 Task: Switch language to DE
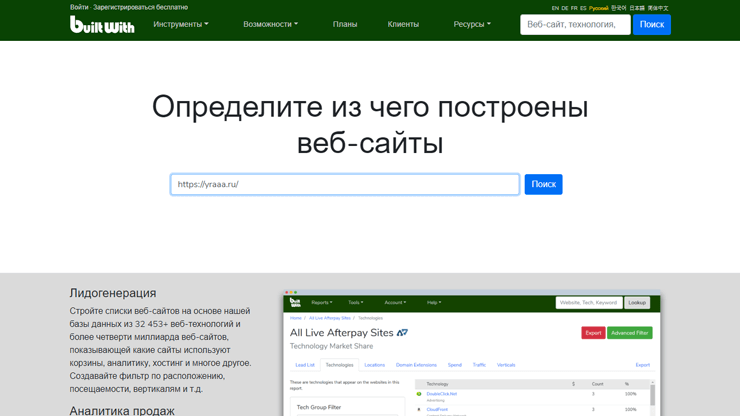click(x=564, y=8)
